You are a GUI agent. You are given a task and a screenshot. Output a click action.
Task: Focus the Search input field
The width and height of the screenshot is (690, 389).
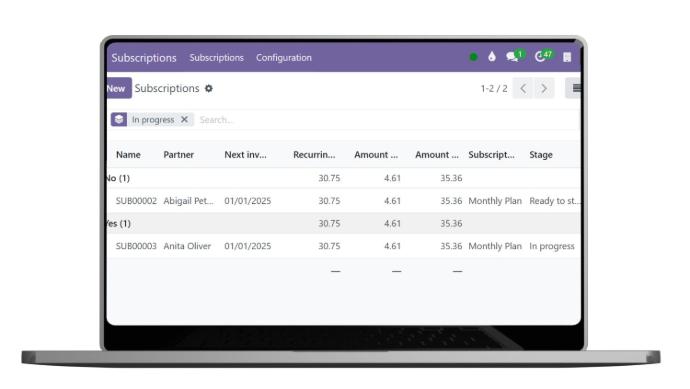[387, 120]
